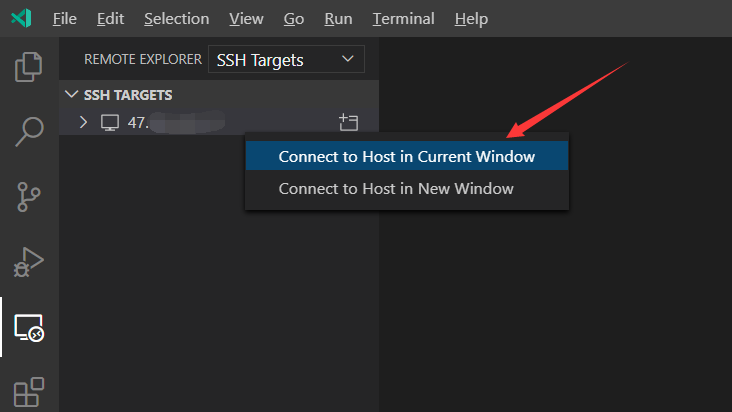Open the File menu

pos(64,19)
